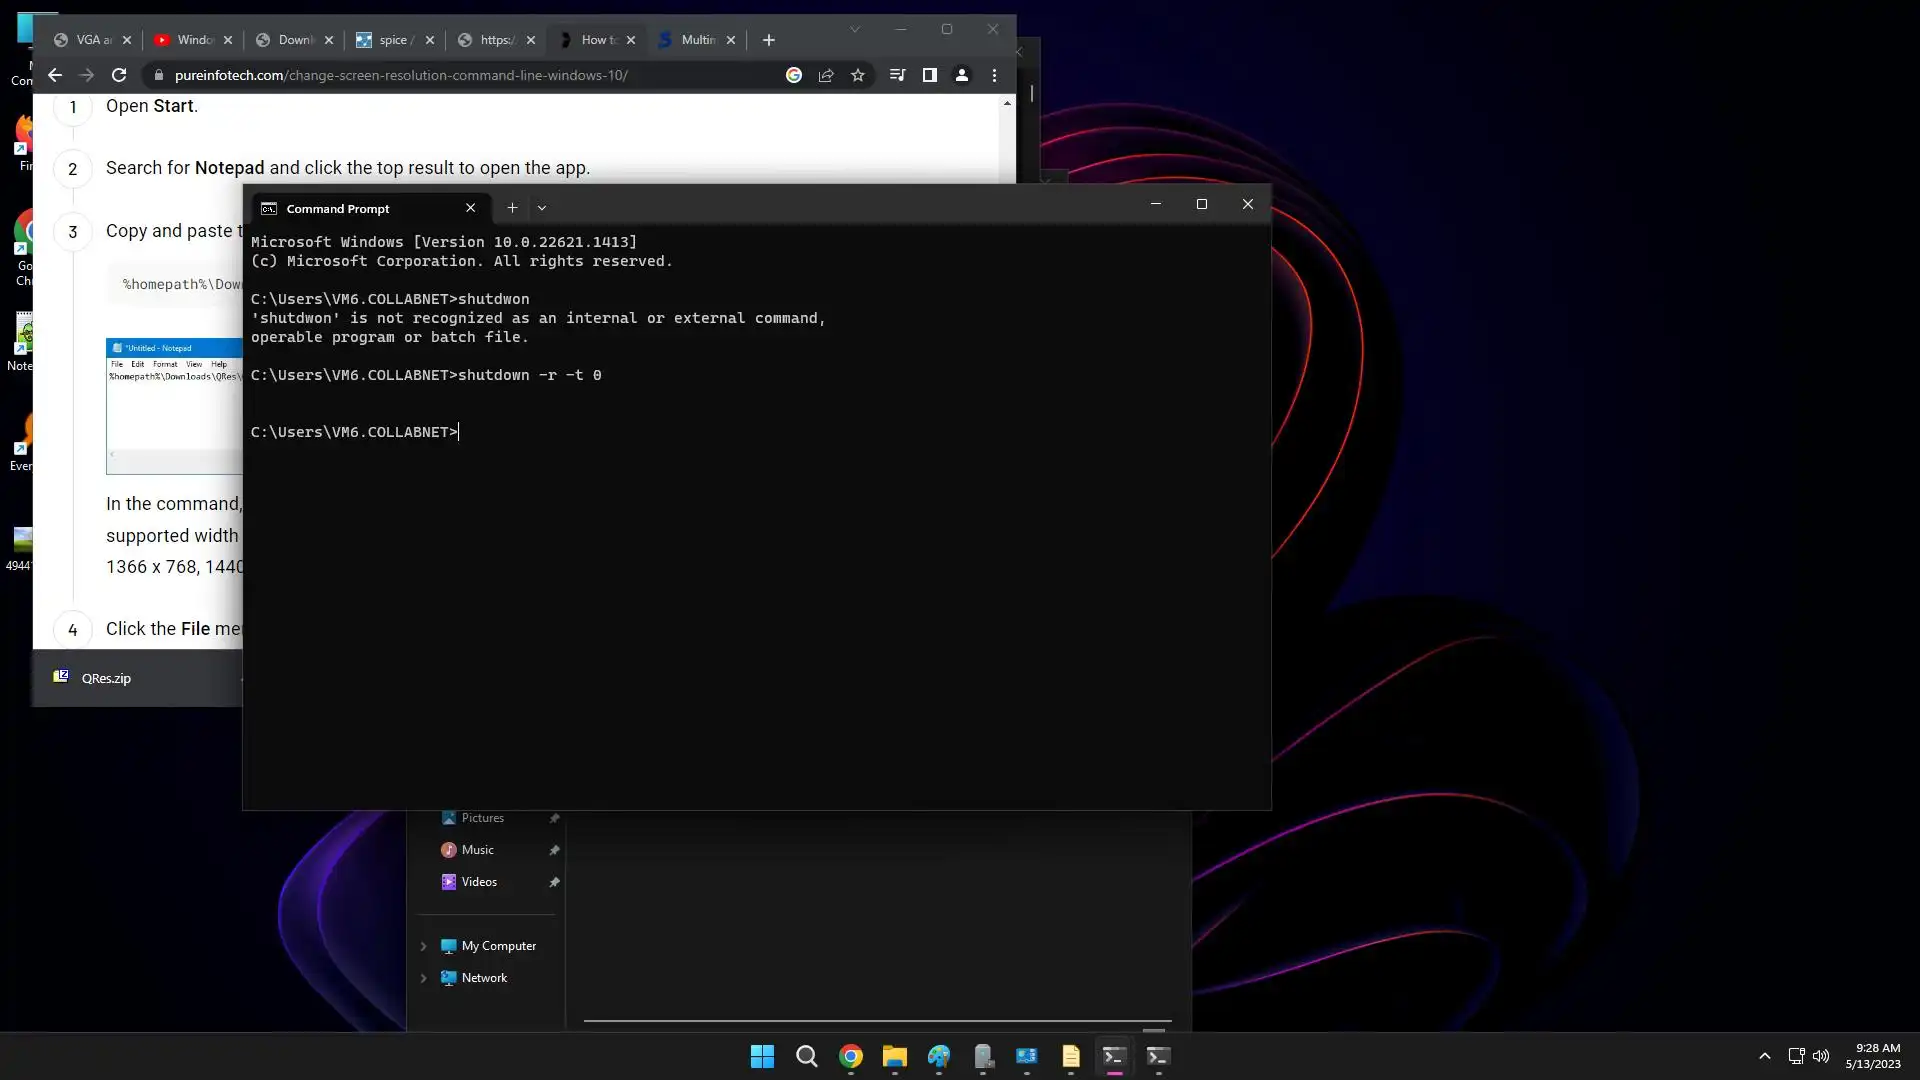Expand the Network tree node
The width and height of the screenshot is (1920, 1080).
pyautogui.click(x=423, y=978)
